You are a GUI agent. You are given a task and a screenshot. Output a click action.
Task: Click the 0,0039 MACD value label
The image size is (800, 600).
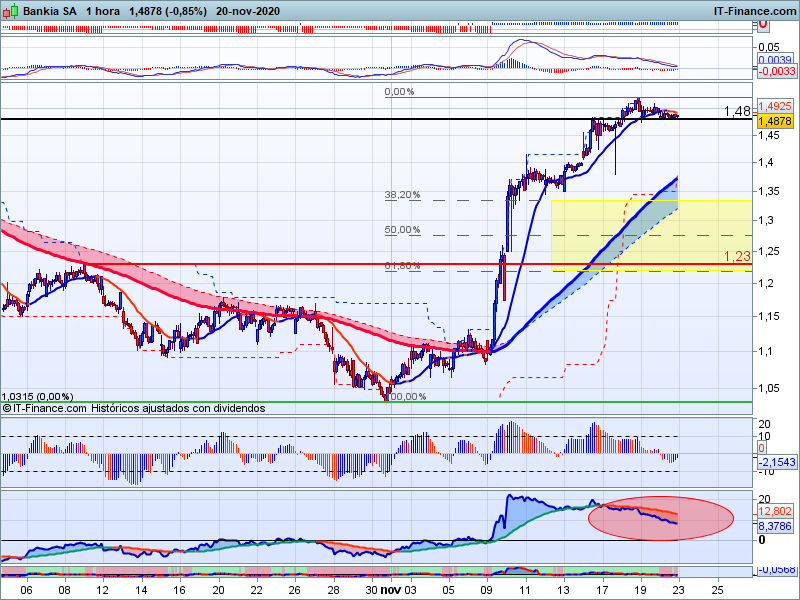pyautogui.click(x=774, y=60)
